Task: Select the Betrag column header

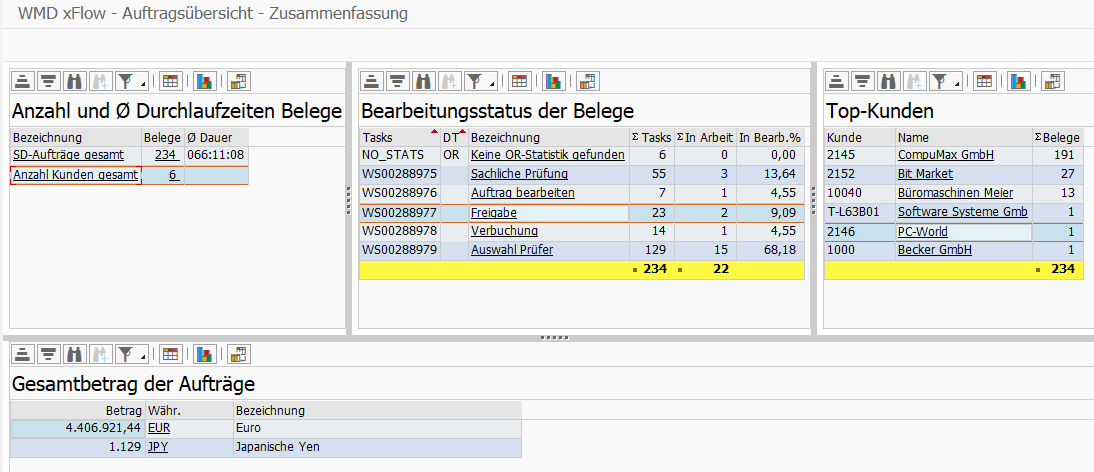Action: point(78,410)
